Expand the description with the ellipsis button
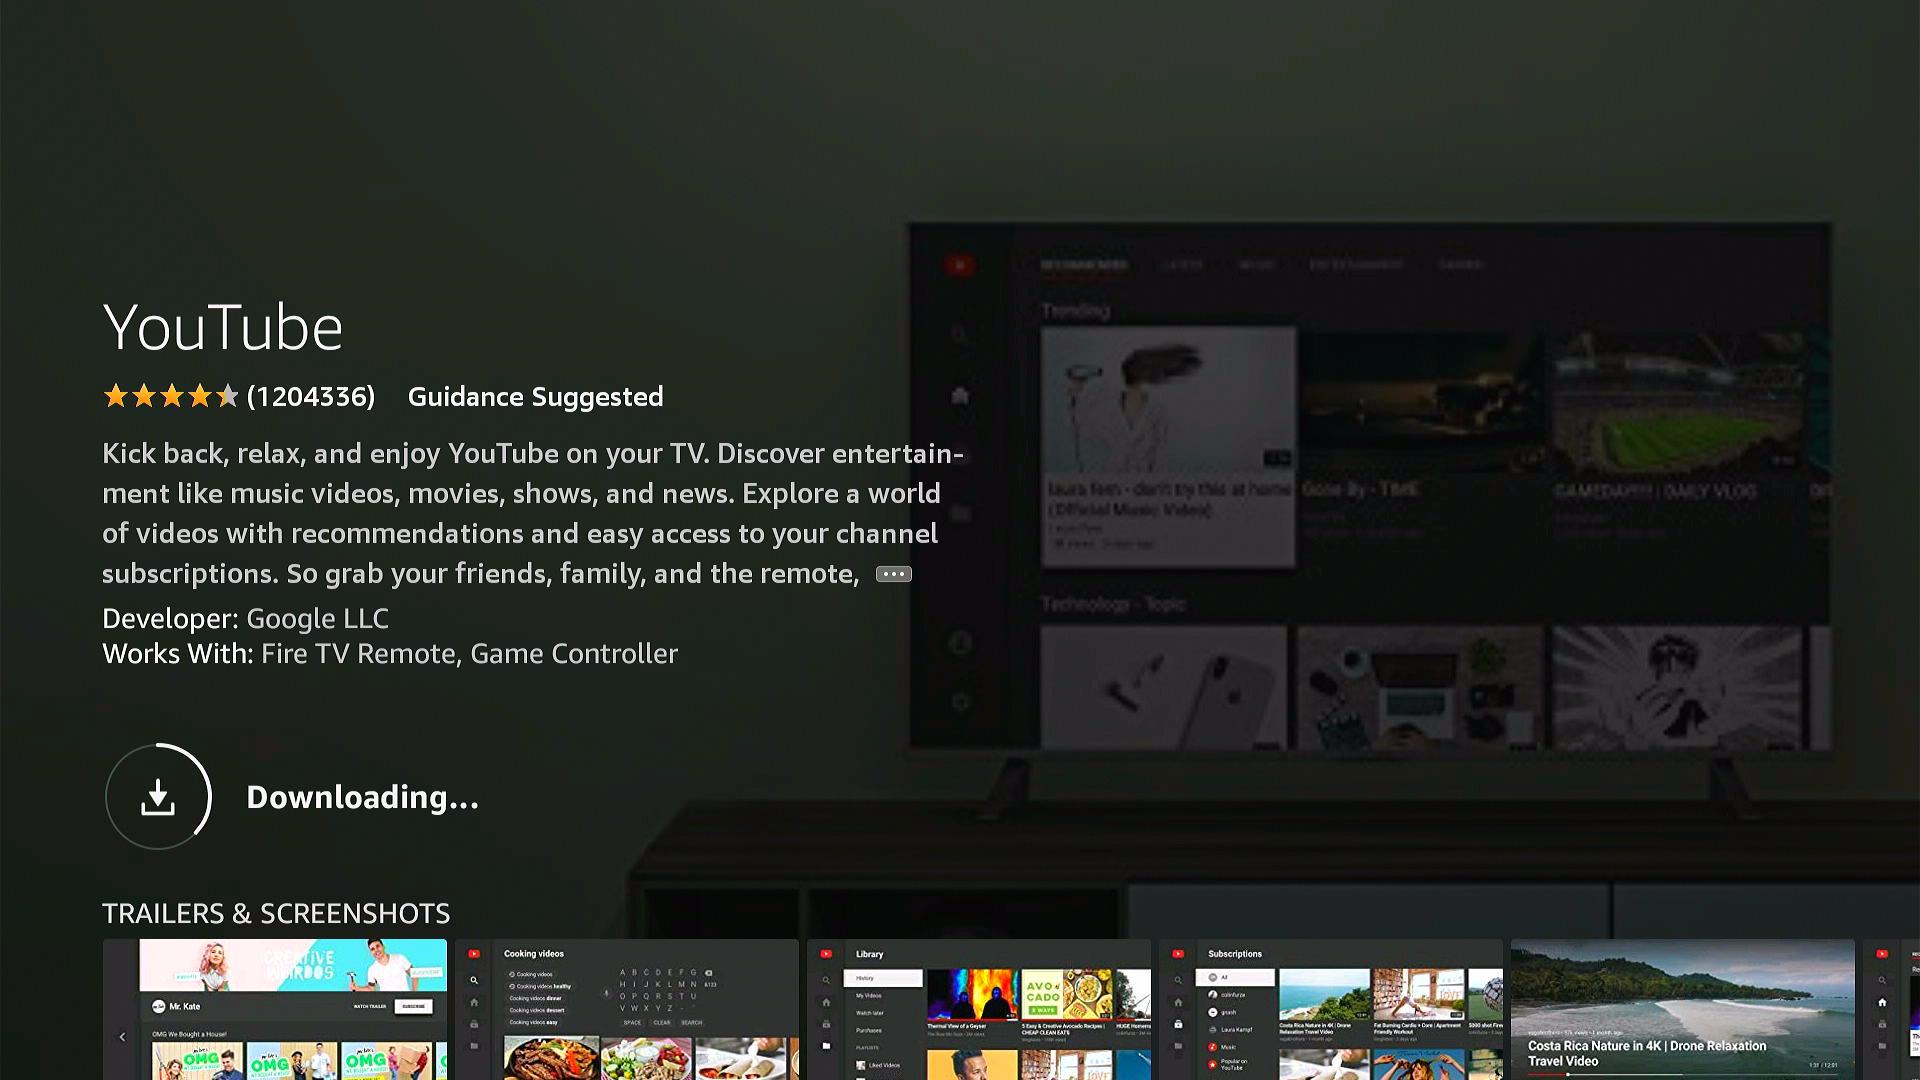Viewport: 1920px width, 1080px height. coord(893,574)
